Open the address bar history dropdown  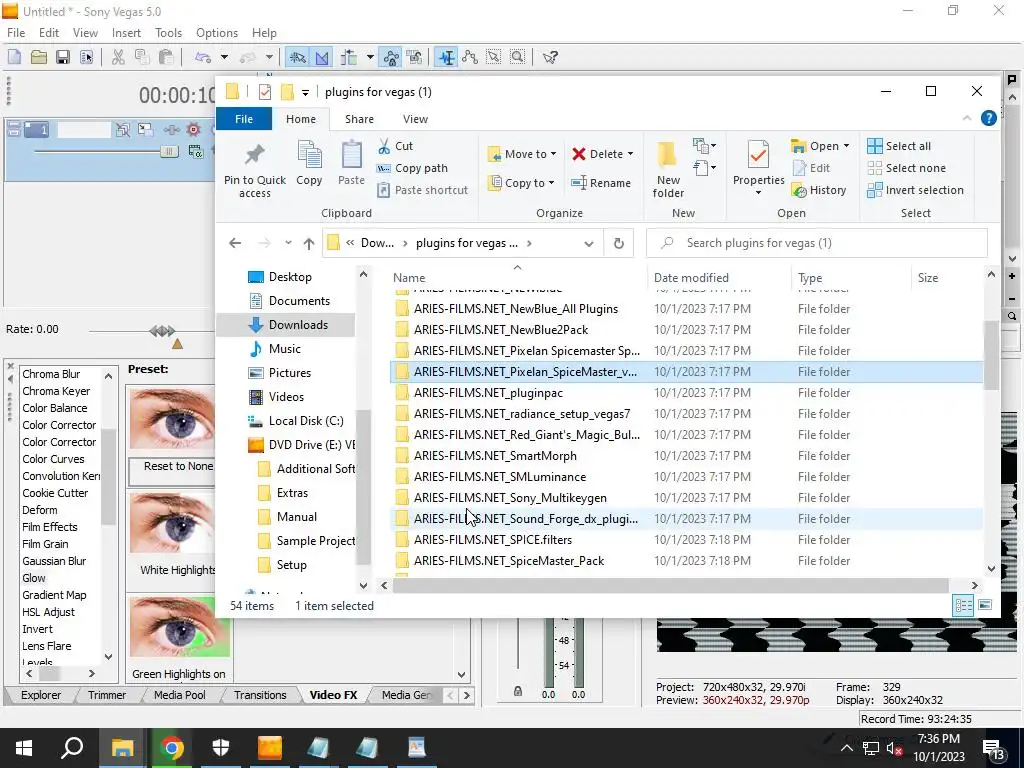coord(588,244)
